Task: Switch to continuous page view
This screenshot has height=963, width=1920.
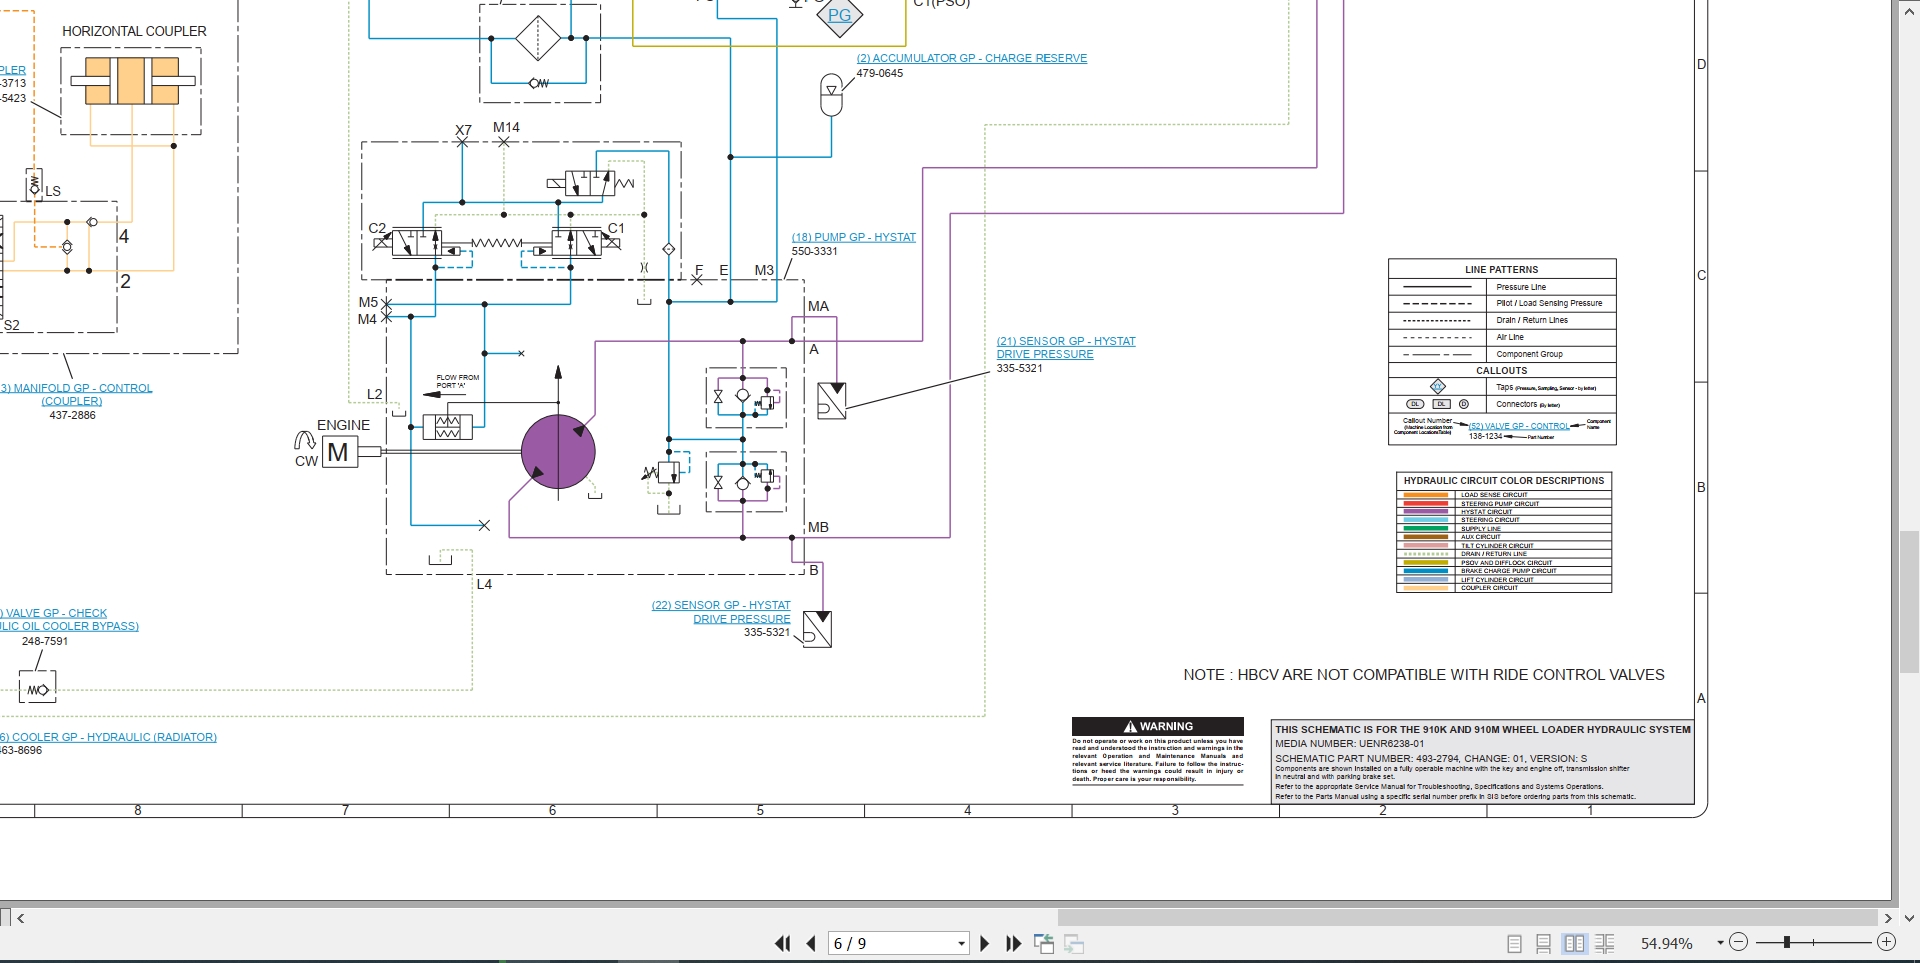Action: tap(1543, 943)
